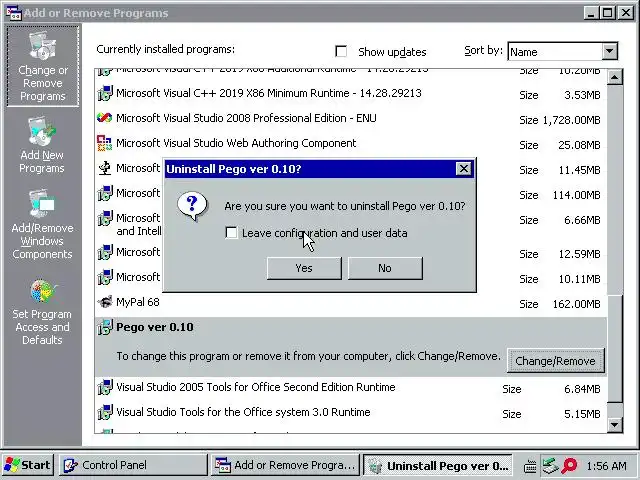
Task: Select Change or Remove Programs sidebar icon
Action: pyautogui.click(x=43, y=66)
